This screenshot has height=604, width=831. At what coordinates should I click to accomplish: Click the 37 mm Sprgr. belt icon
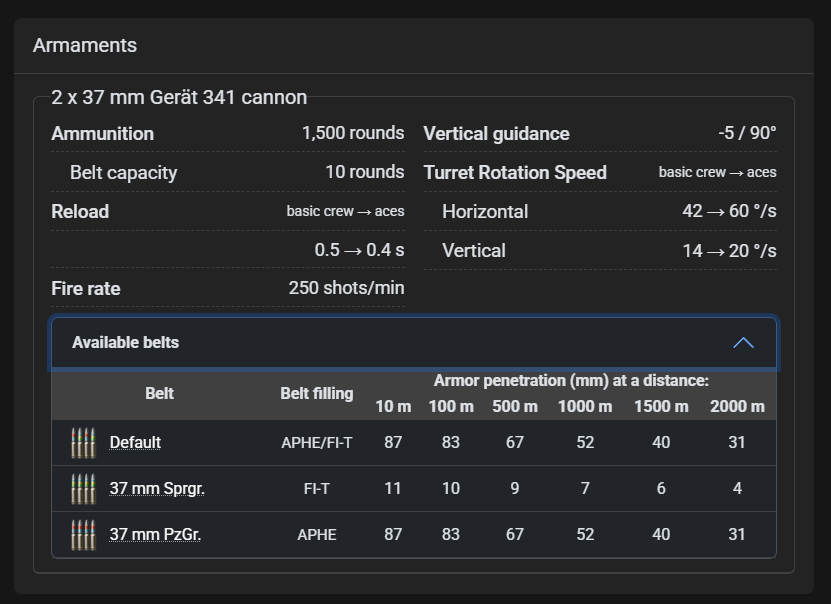coord(83,489)
